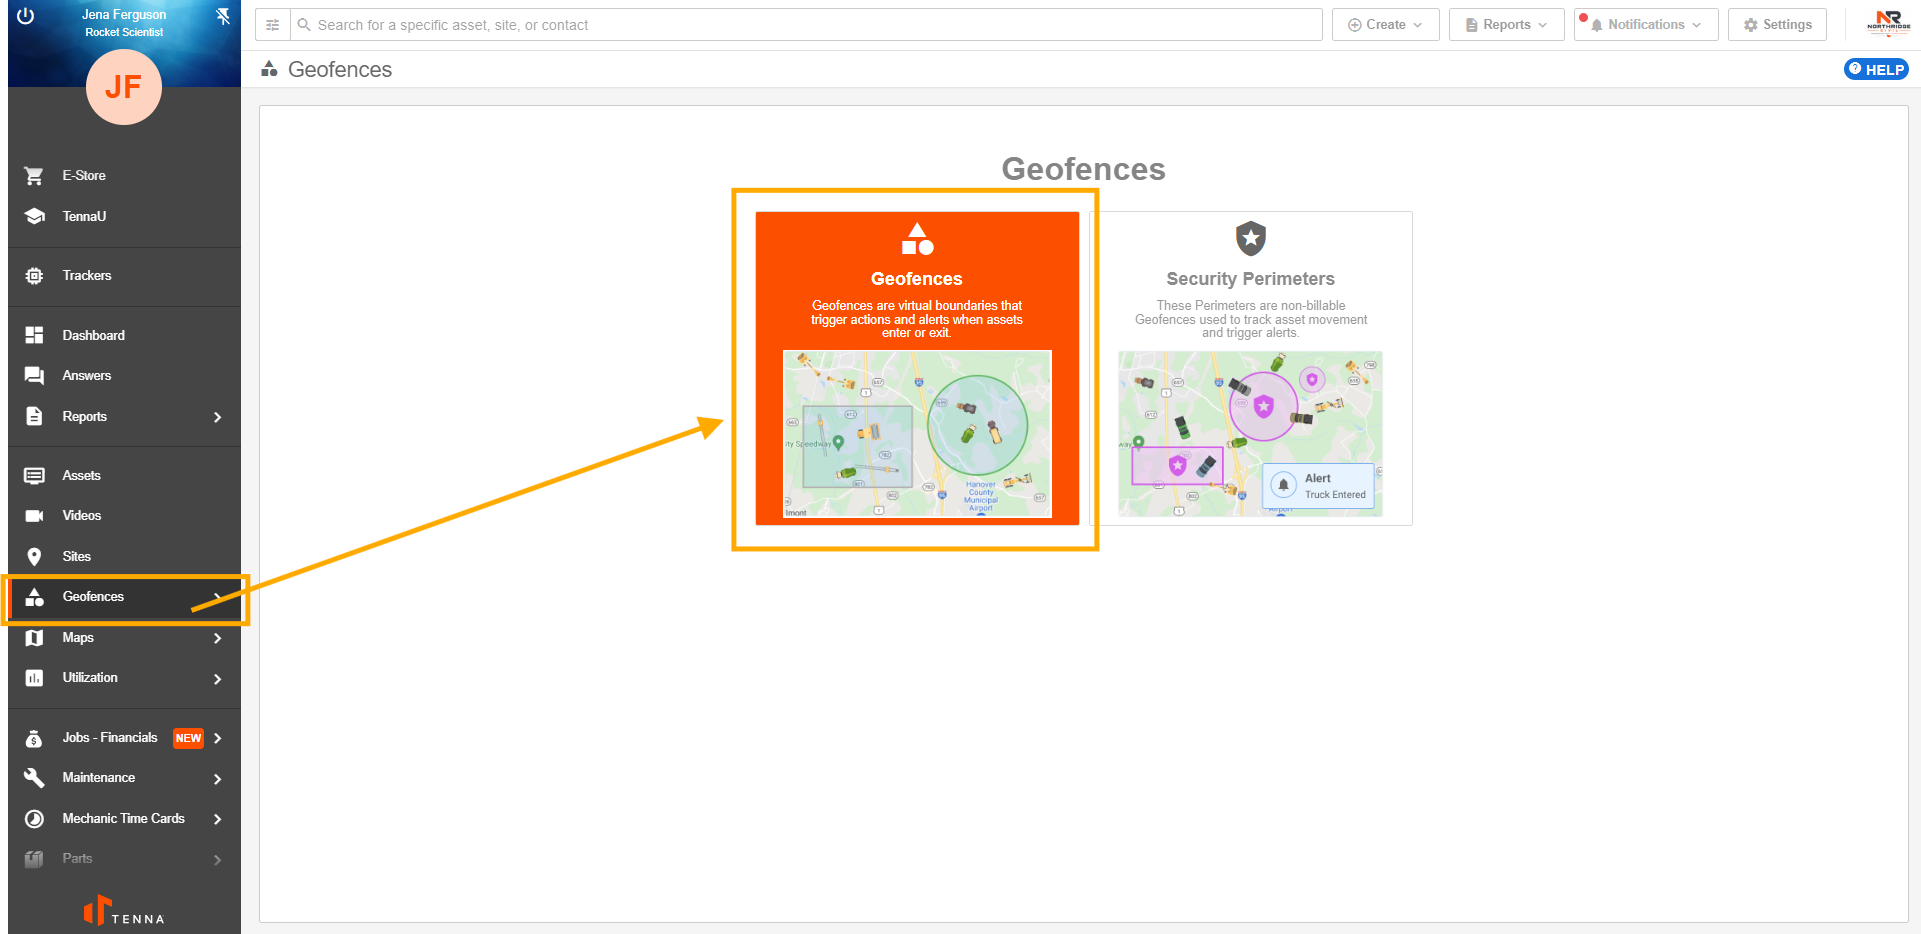The image size is (1921, 934).
Task: Open the Create dropdown
Action: (x=1385, y=25)
